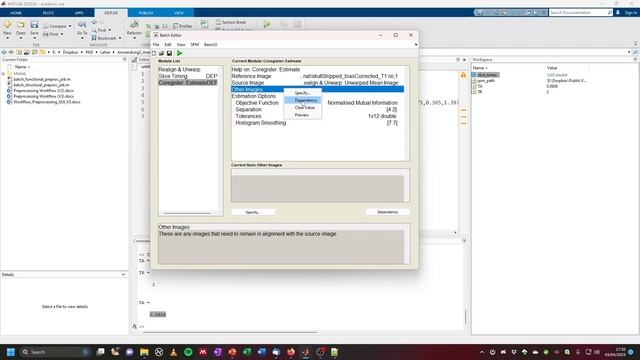Select the Reference Image row
Viewport: 640px width, 360px height.
click(x=318, y=76)
